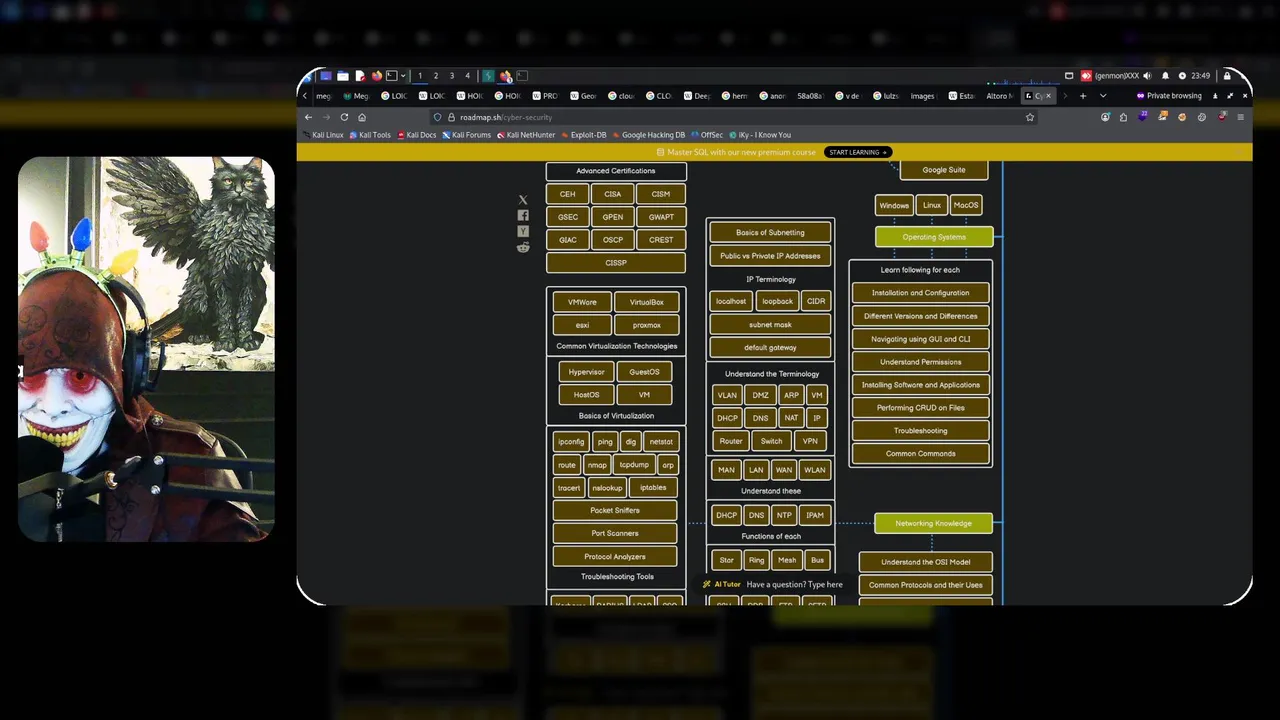Select the Operating Systems topic node
This screenshot has height=720, width=1280.
pyautogui.click(x=934, y=237)
